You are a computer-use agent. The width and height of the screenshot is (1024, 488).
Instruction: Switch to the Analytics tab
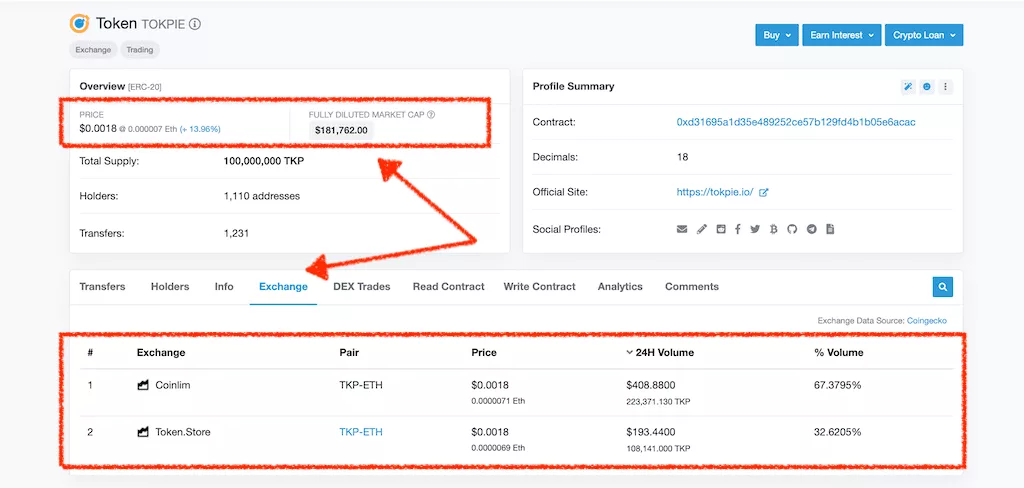click(620, 286)
